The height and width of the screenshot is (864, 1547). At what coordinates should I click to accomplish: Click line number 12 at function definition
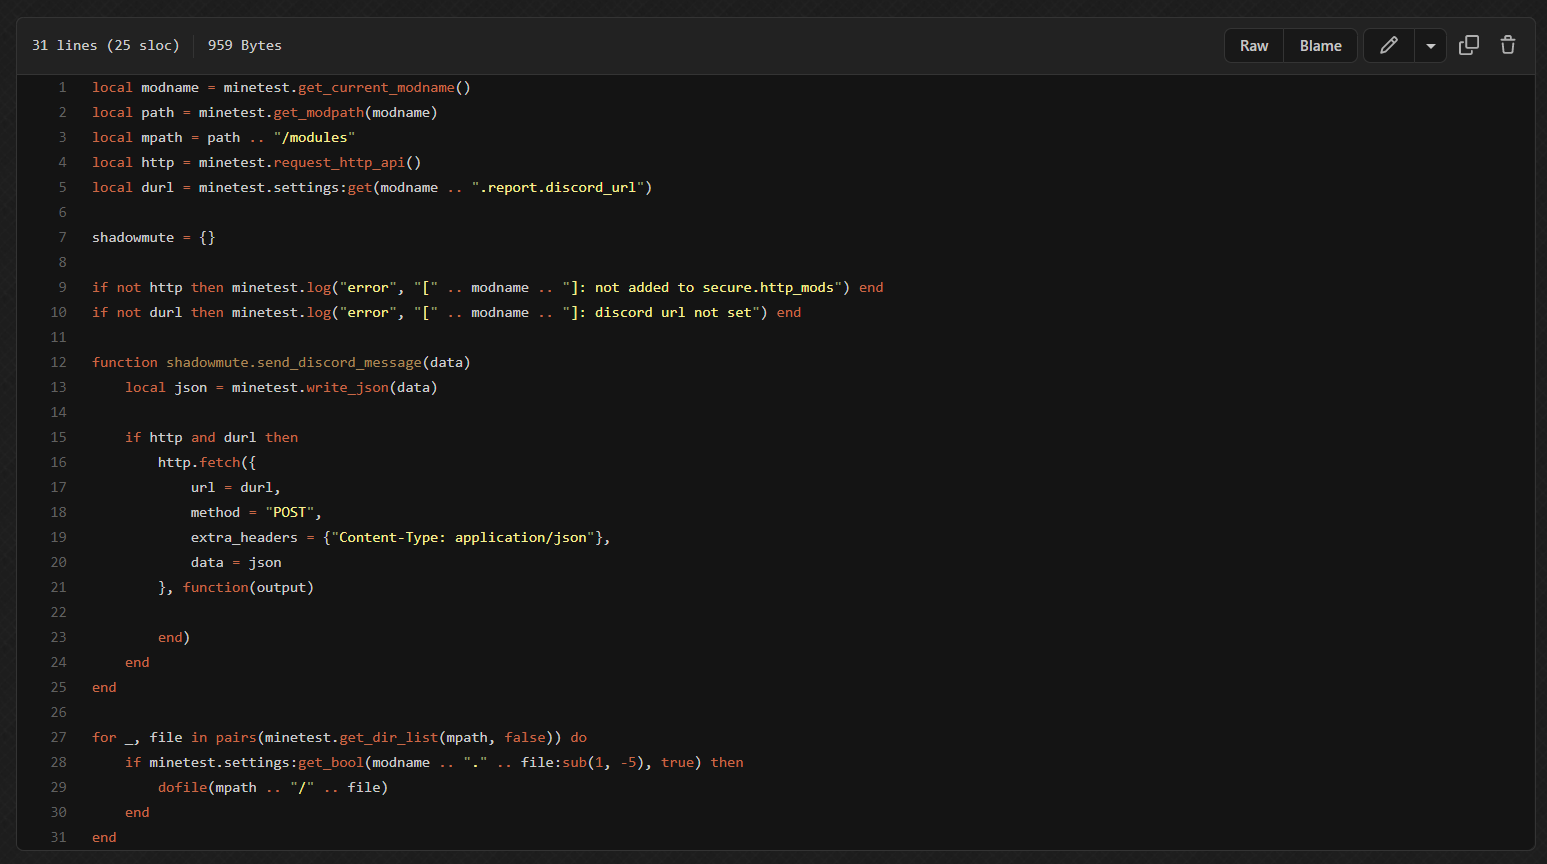[59, 363]
